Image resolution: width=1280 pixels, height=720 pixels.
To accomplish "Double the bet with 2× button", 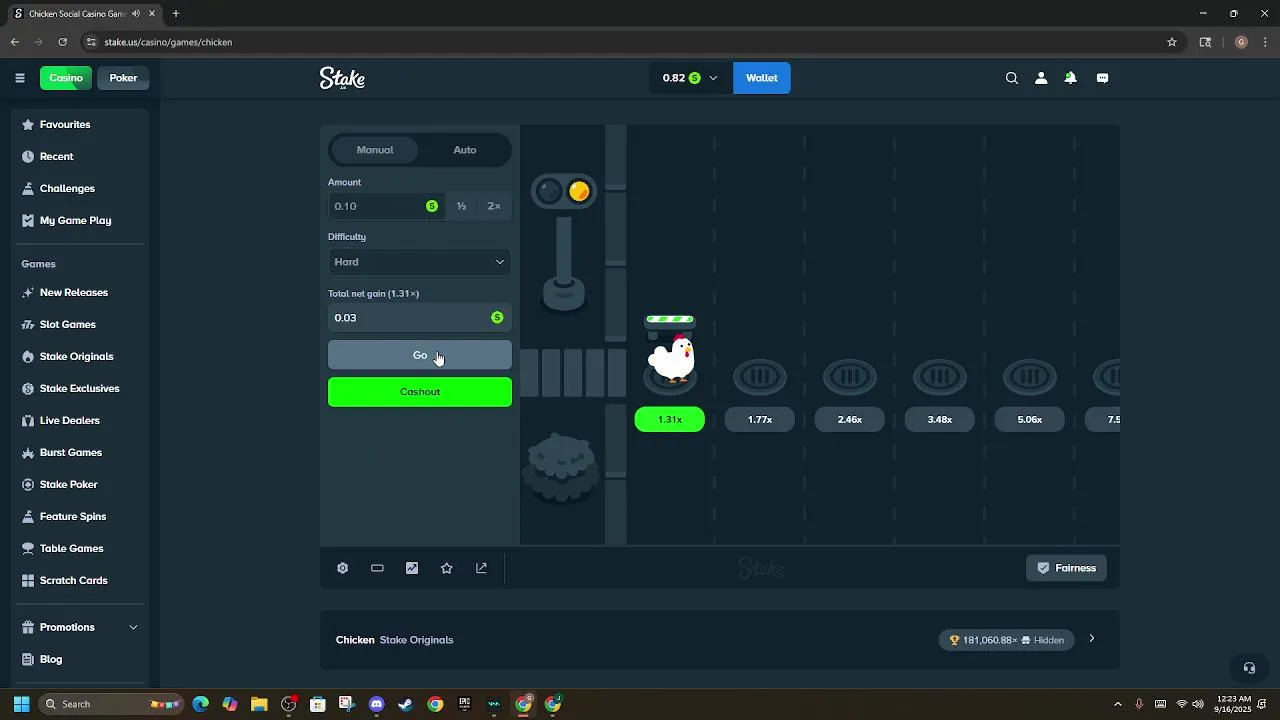I will click(494, 206).
